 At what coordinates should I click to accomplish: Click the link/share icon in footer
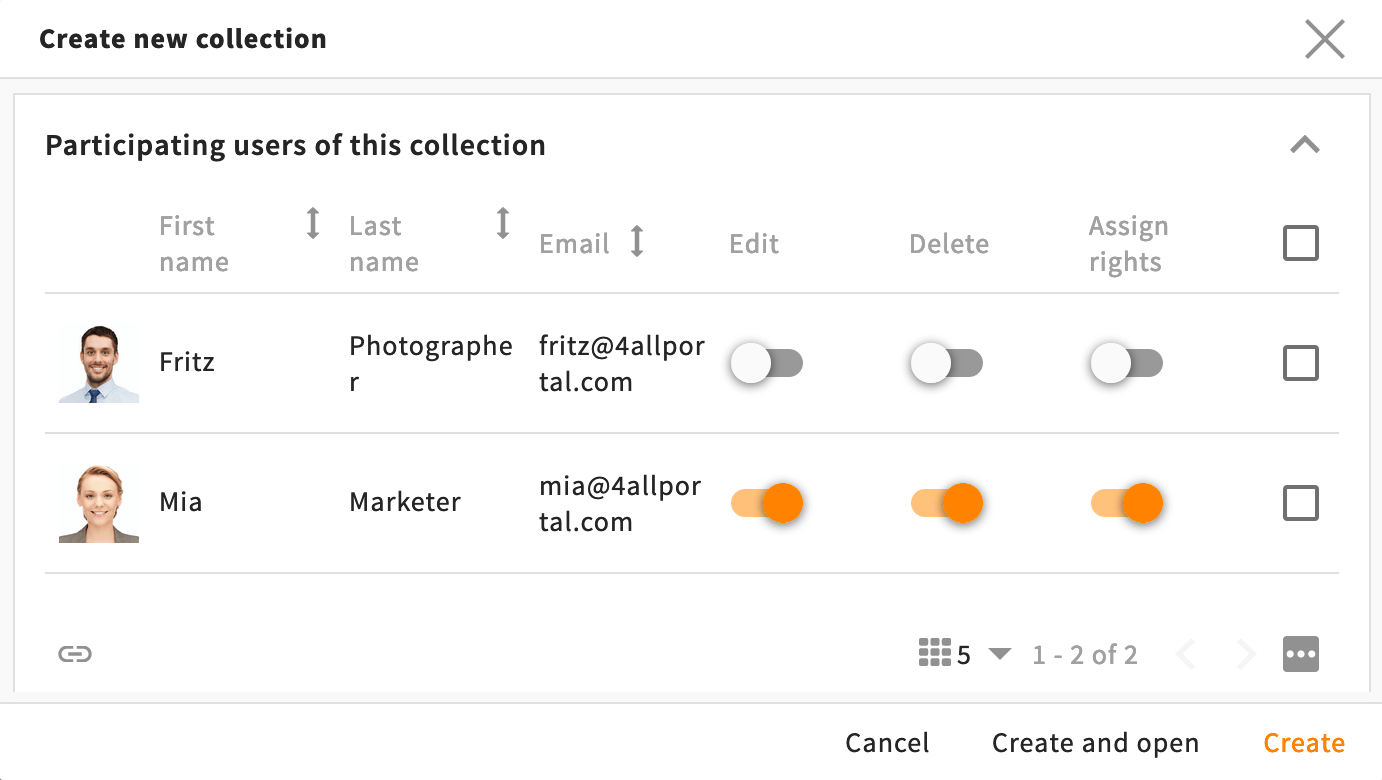click(75, 653)
